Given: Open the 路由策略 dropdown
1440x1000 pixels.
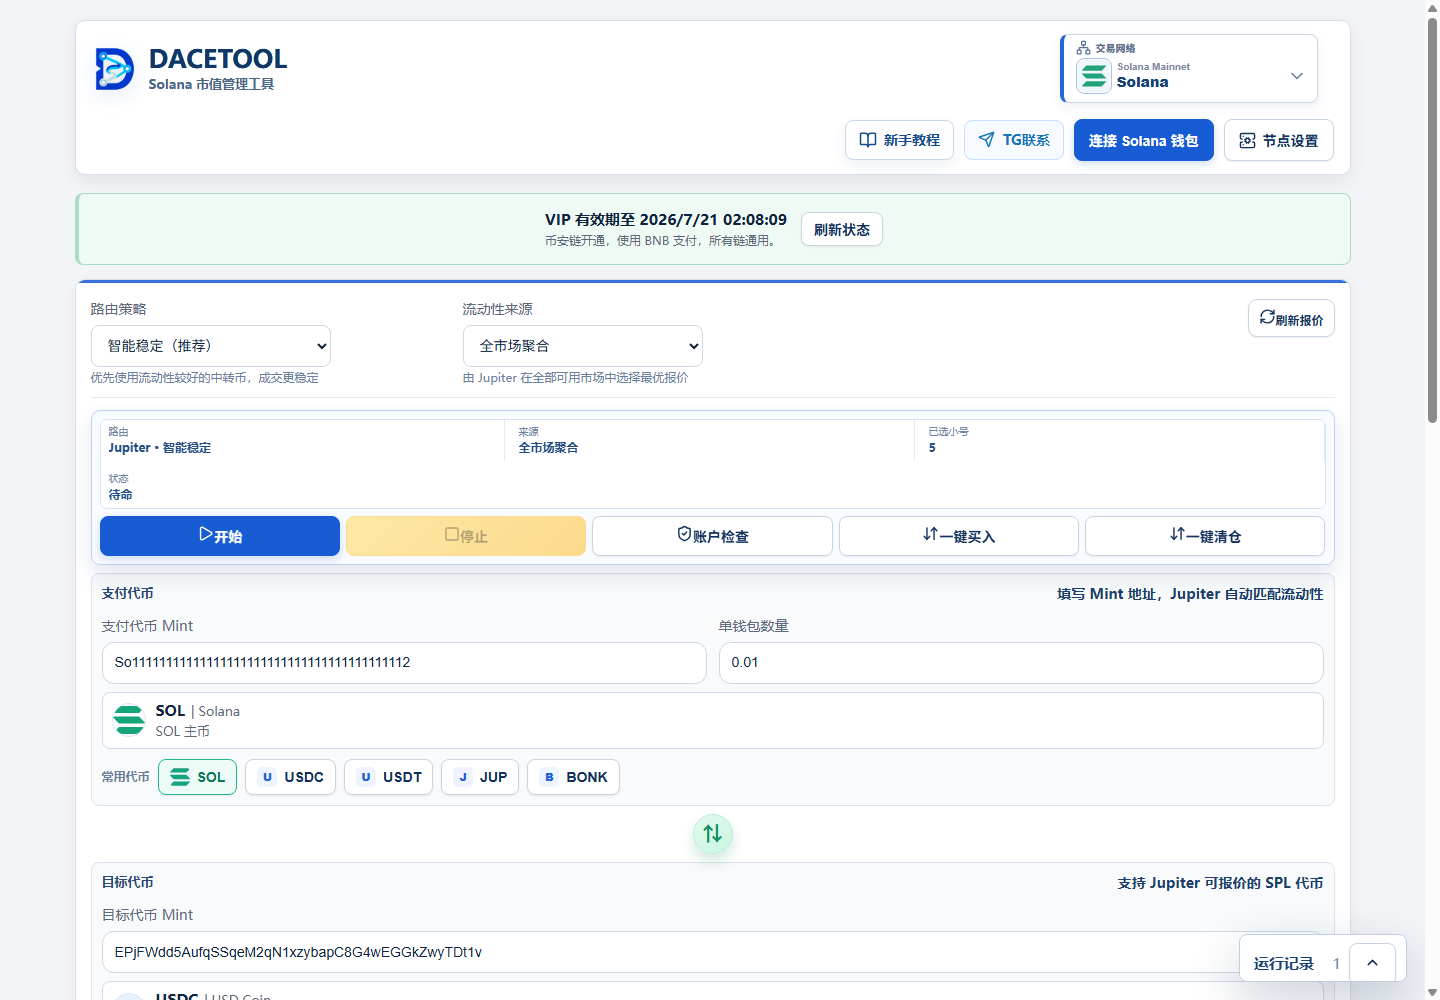Looking at the screenshot, I should pyautogui.click(x=211, y=346).
